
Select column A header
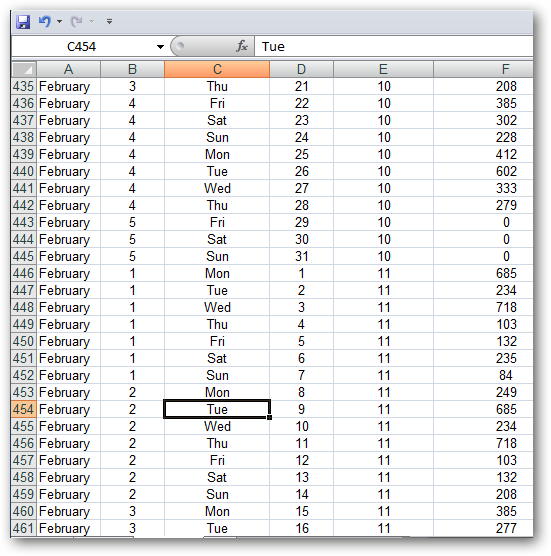click(x=68, y=69)
